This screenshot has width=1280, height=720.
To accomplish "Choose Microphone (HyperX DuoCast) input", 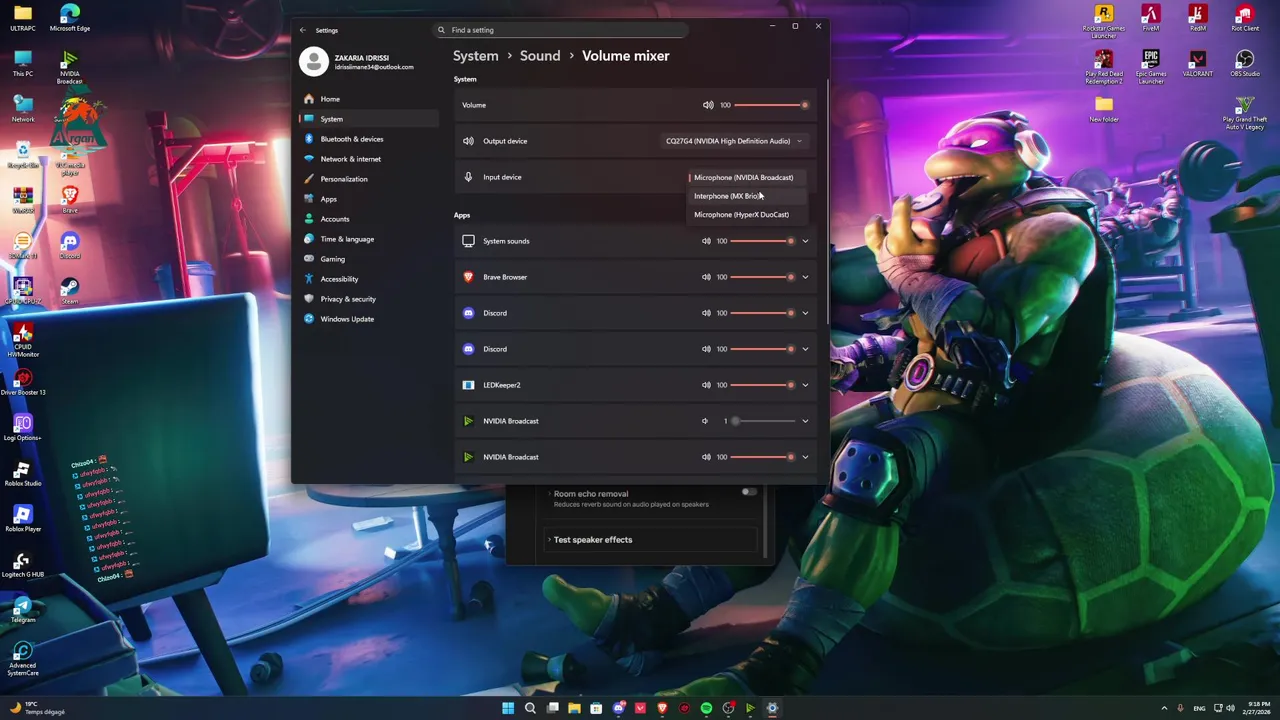I will [x=746, y=214].
